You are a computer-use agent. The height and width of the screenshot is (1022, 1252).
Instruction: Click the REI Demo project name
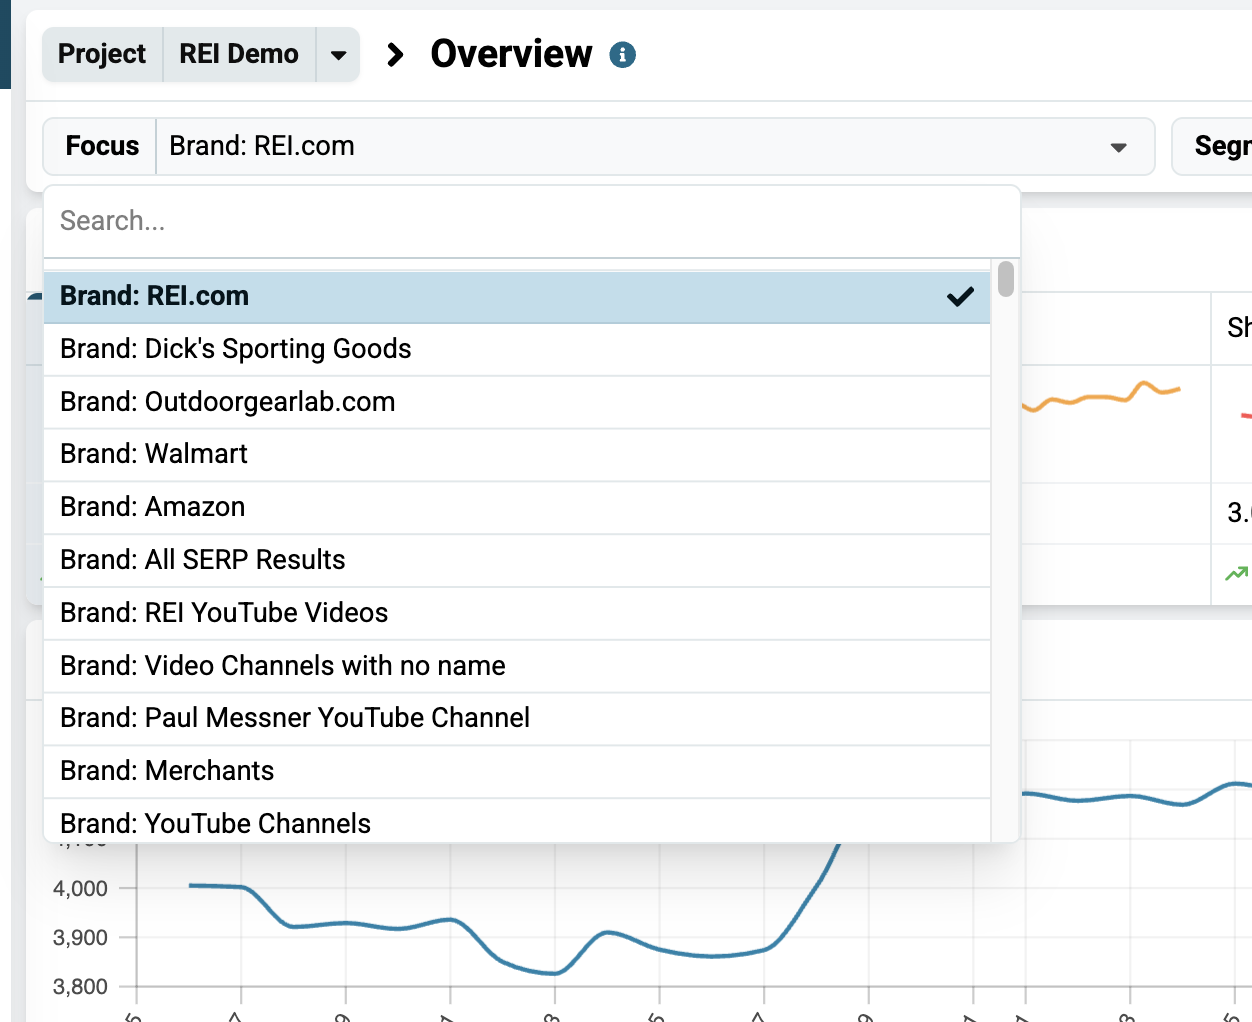pyautogui.click(x=239, y=55)
